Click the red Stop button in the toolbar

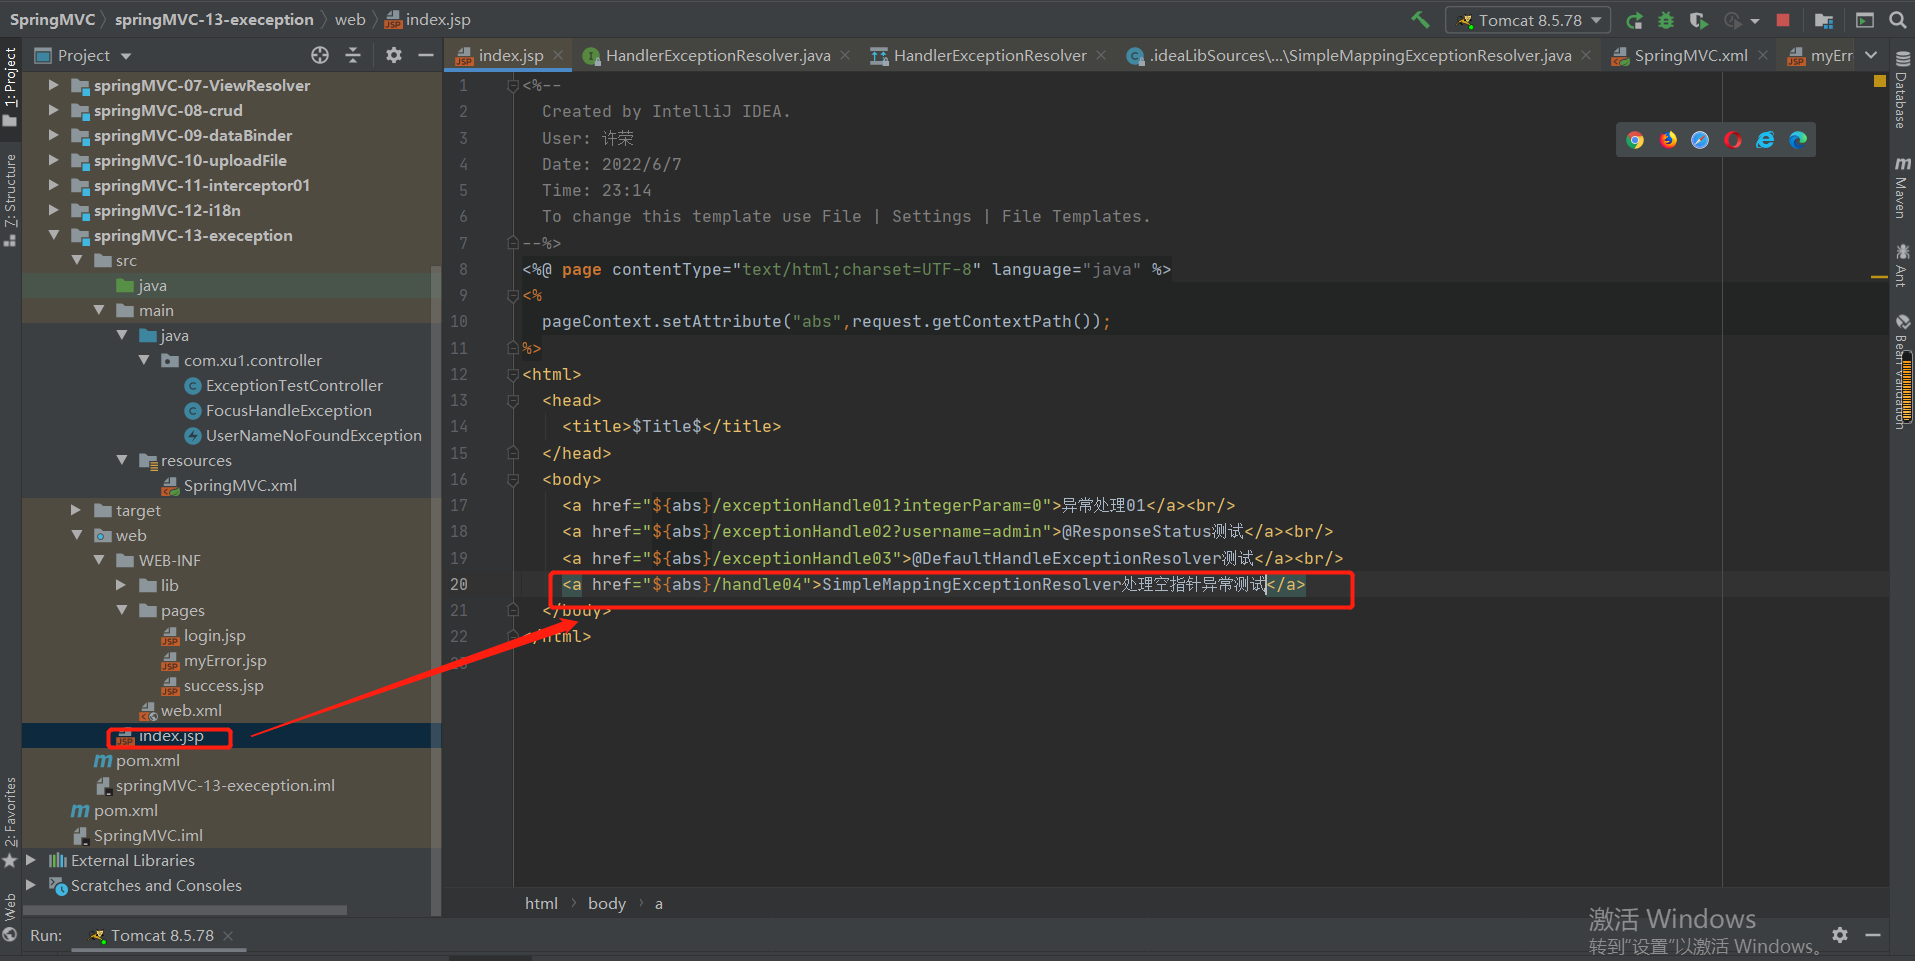coord(1783,20)
